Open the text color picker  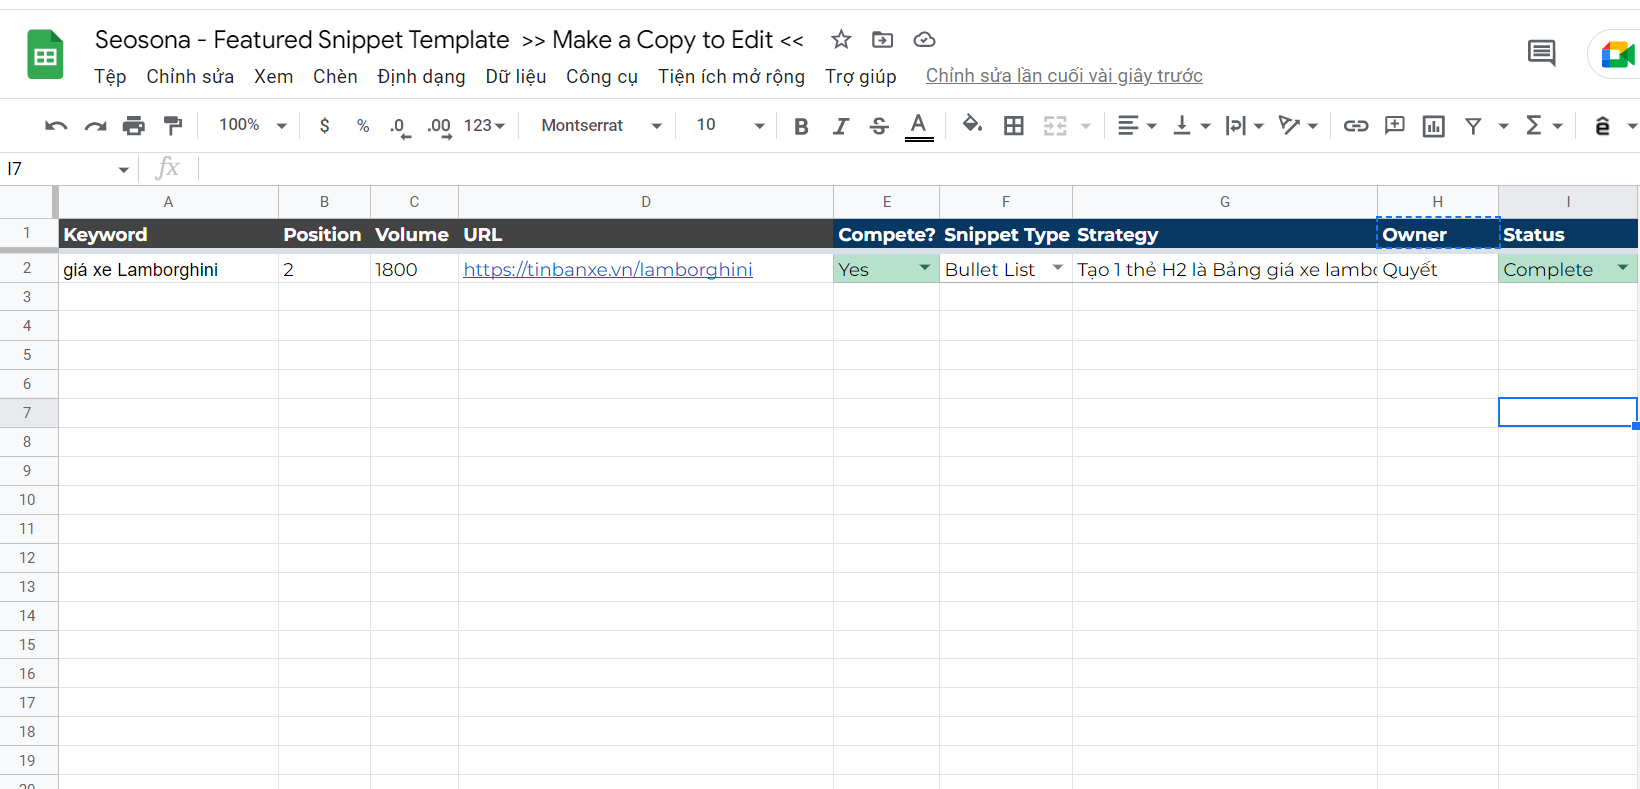(919, 126)
